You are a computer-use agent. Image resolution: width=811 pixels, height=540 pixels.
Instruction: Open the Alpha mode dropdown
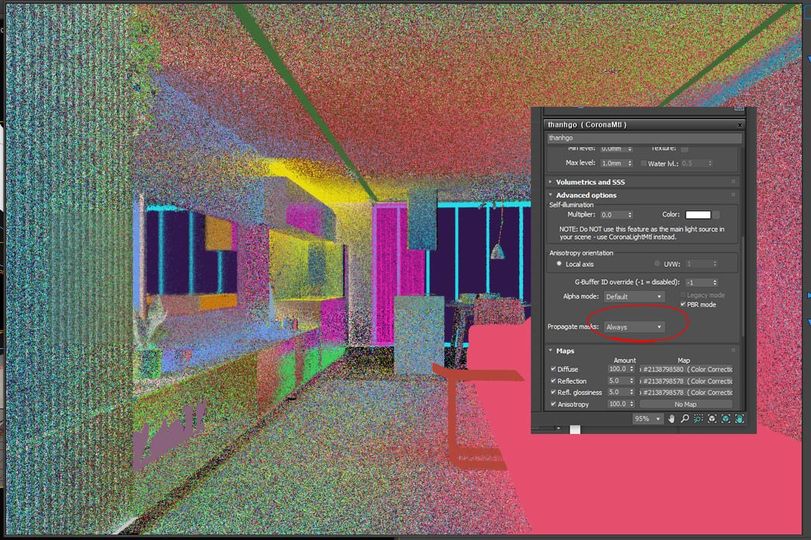[633, 297]
